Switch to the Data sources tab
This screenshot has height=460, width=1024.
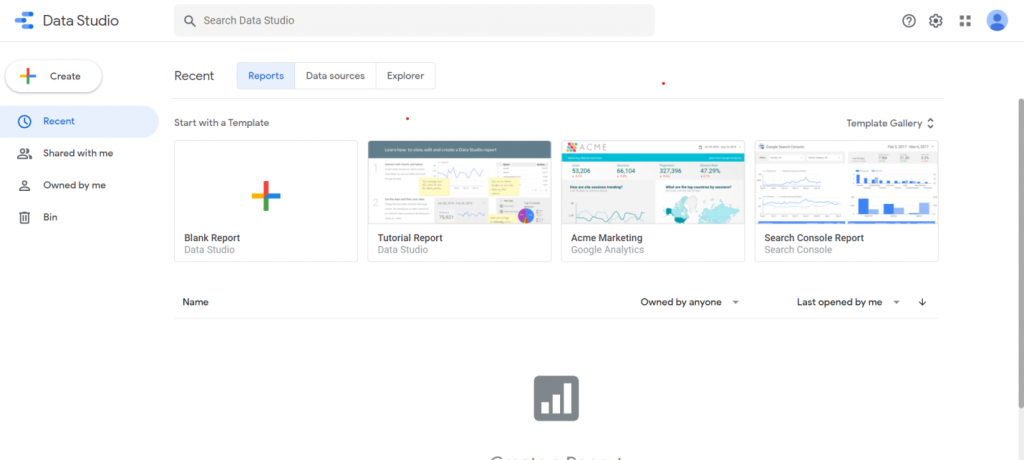tap(335, 76)
